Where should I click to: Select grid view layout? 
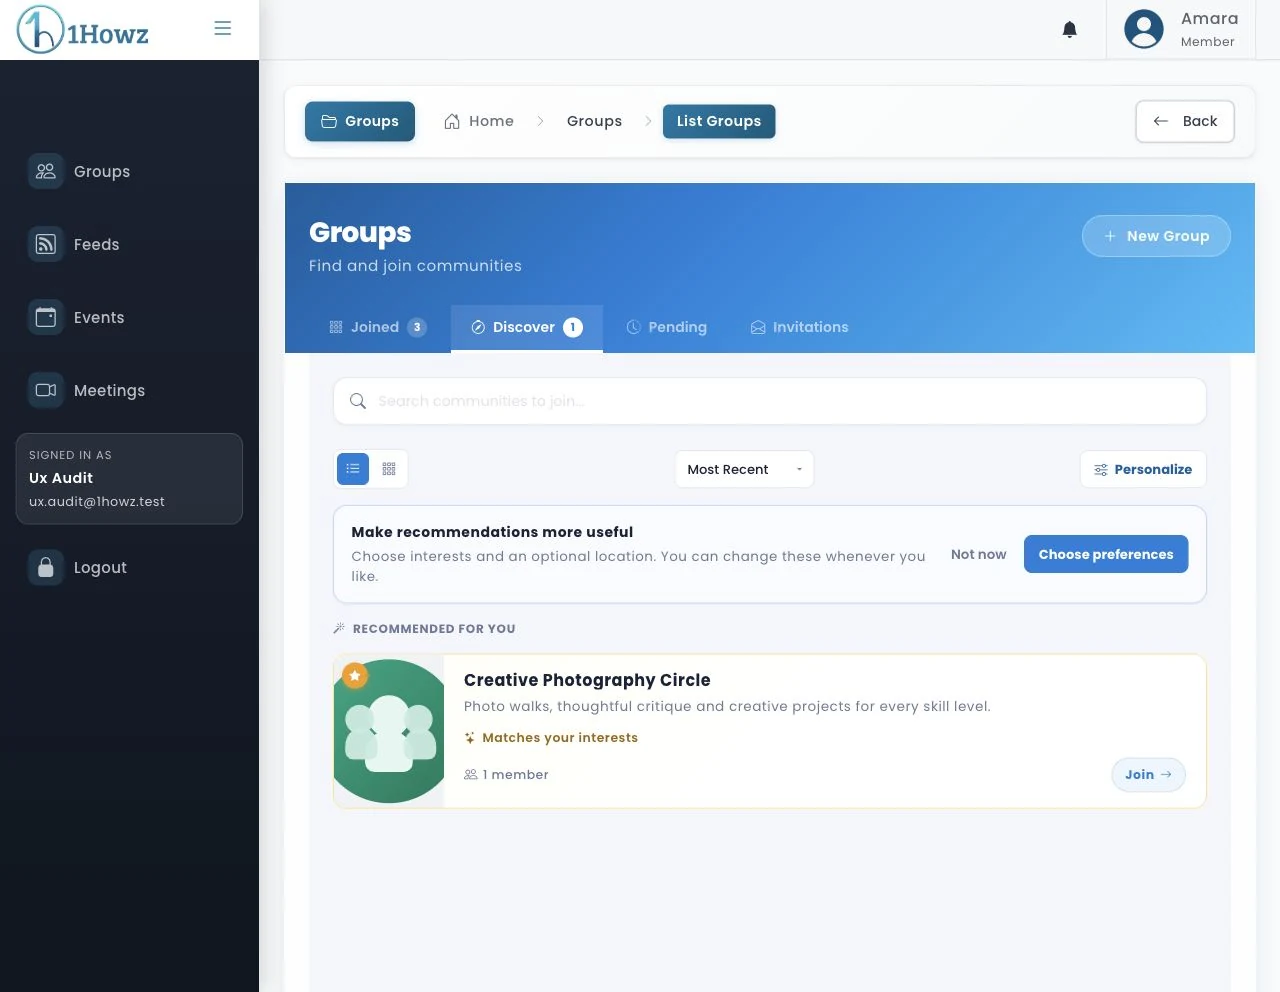click(x=389, y=469)
